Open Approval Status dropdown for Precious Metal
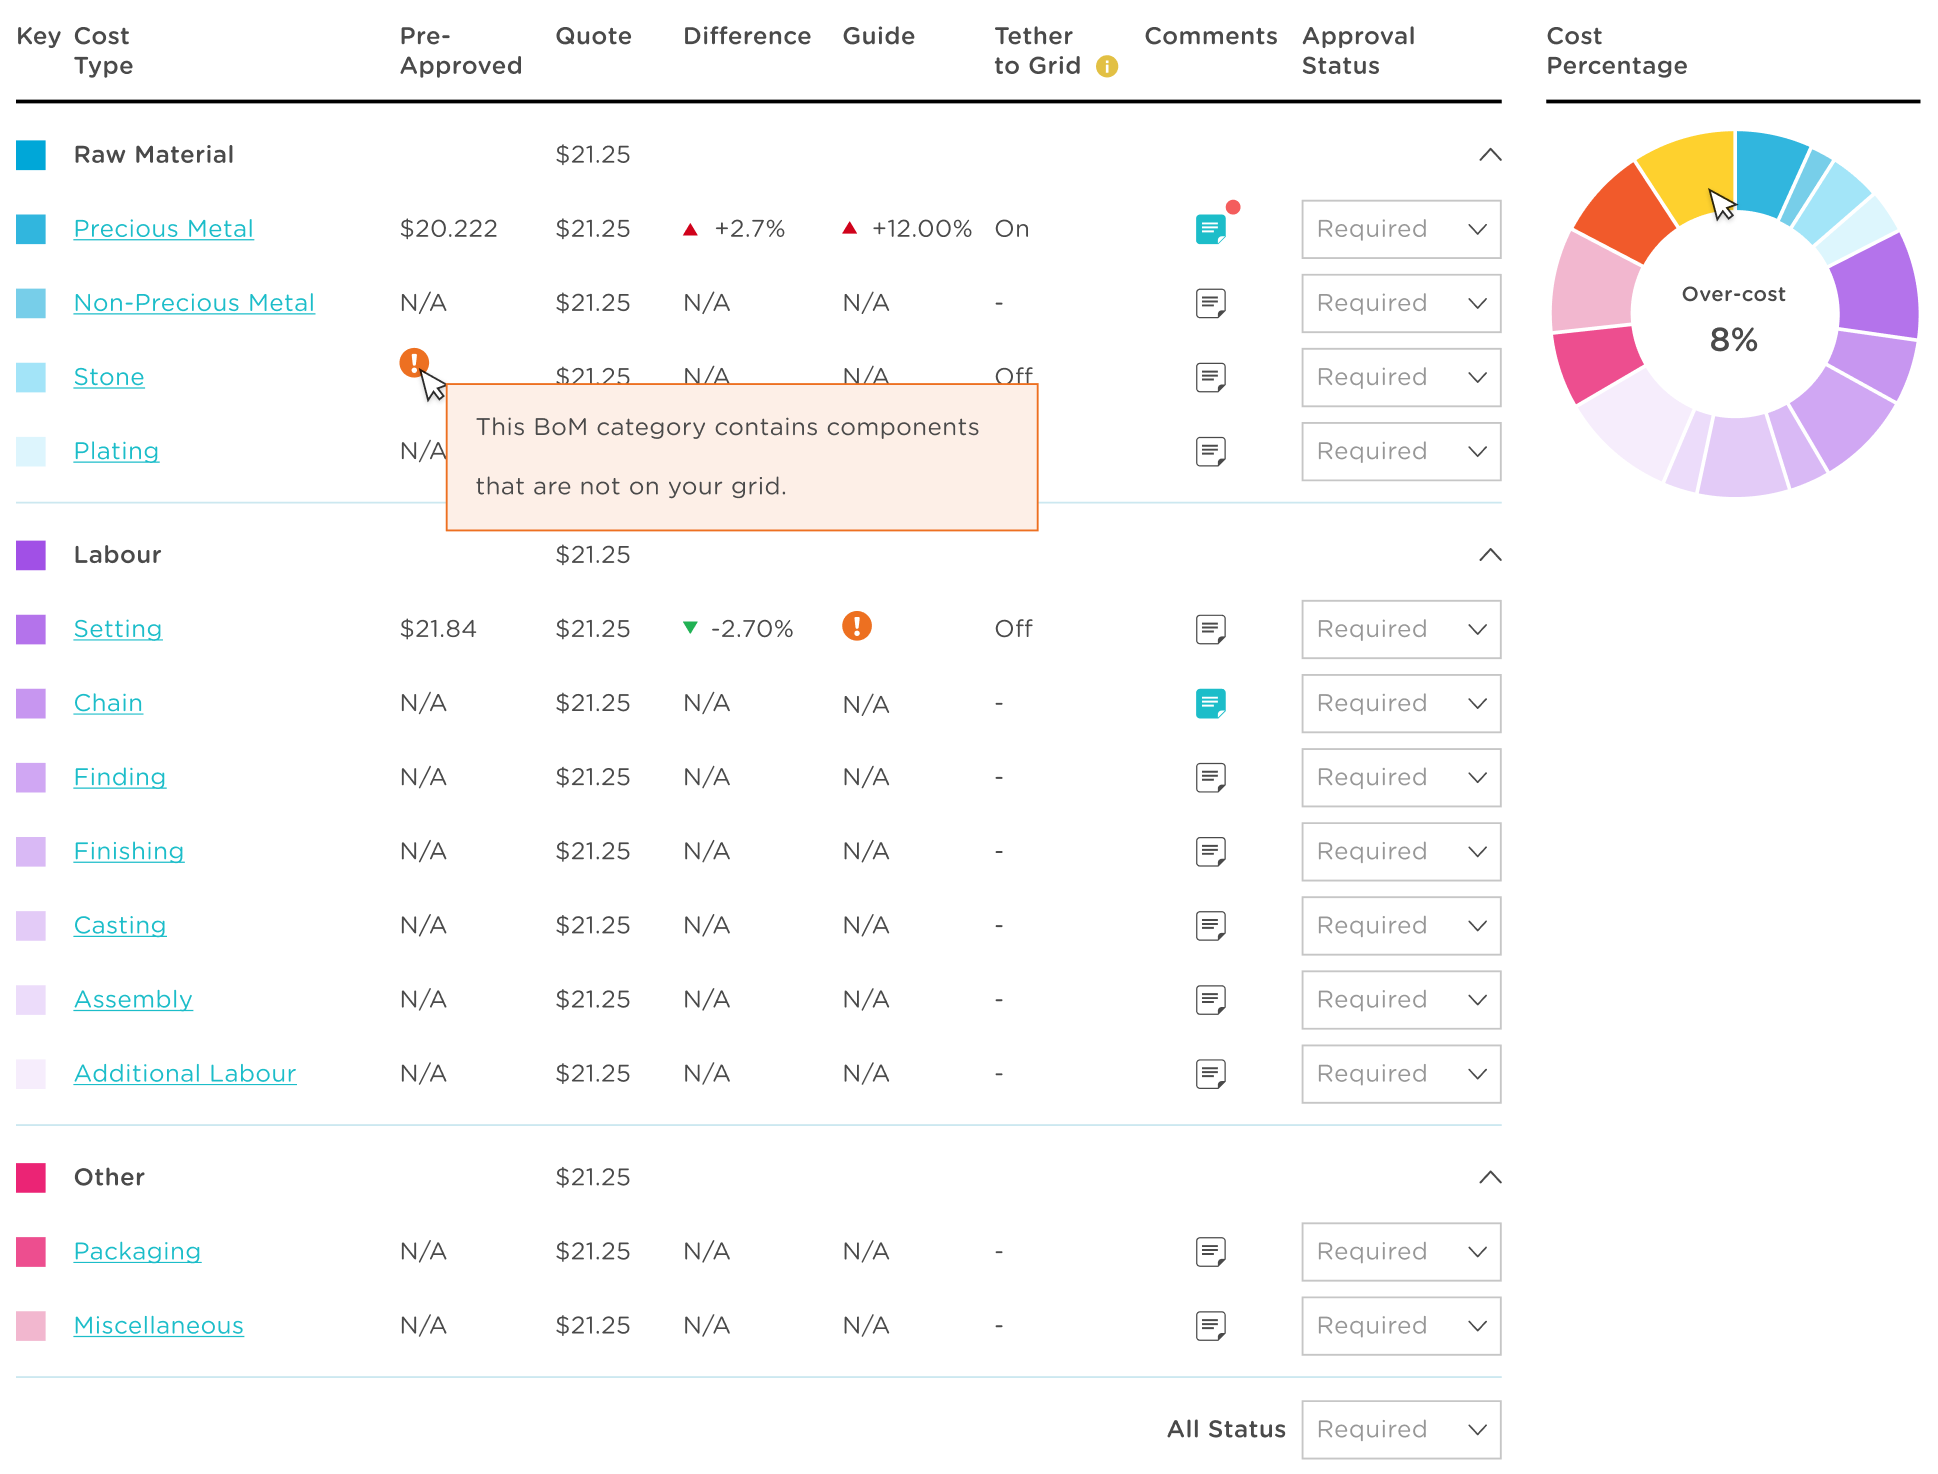Viewport: 1938px width, 1474px height. tap(1400, 229)
